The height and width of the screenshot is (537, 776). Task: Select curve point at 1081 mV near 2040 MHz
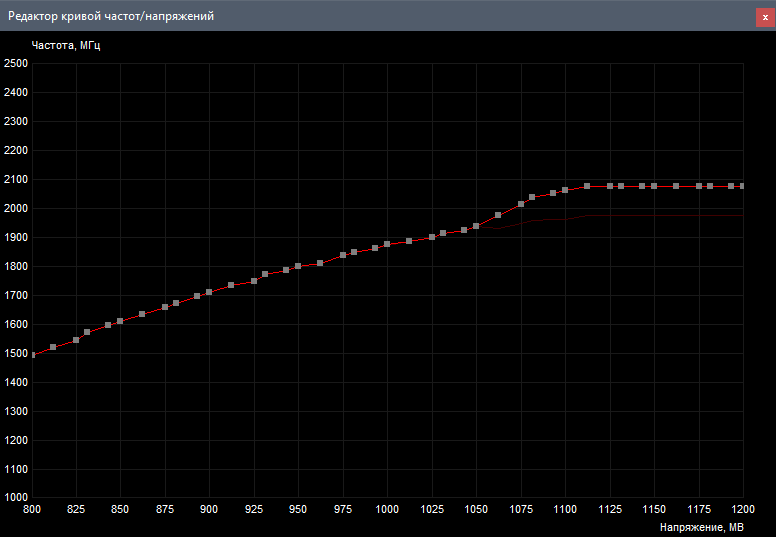coord(532,197)
